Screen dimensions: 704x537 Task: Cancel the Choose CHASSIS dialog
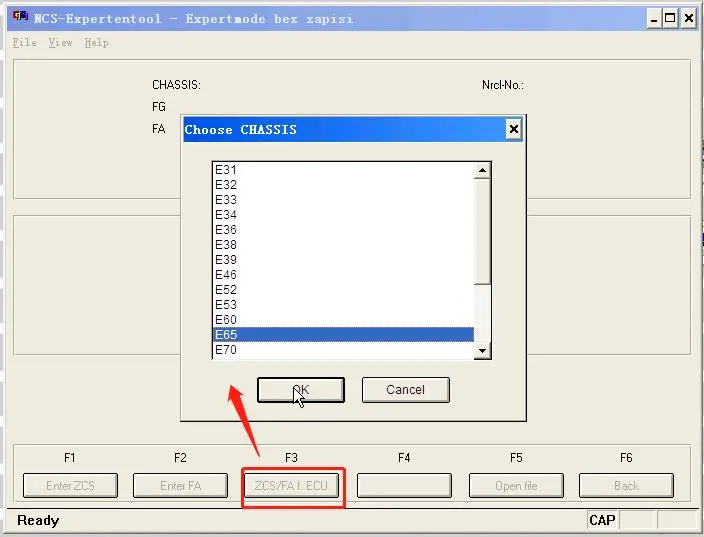point(405,390)
